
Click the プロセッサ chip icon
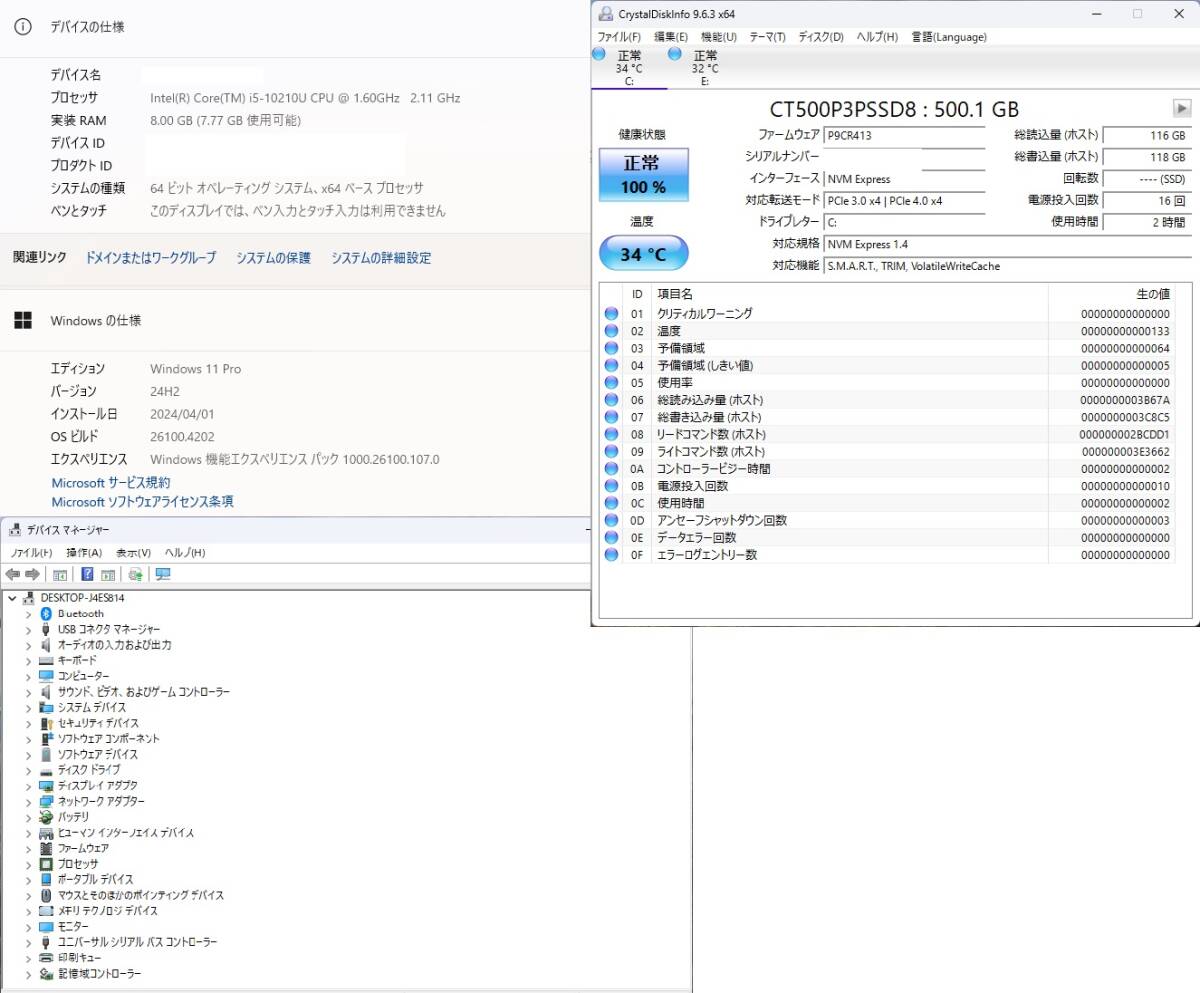pos(46,864)
